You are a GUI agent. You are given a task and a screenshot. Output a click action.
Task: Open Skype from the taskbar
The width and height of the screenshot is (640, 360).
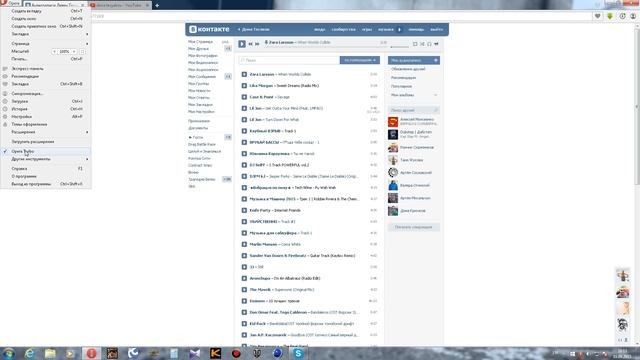(298, 353)
